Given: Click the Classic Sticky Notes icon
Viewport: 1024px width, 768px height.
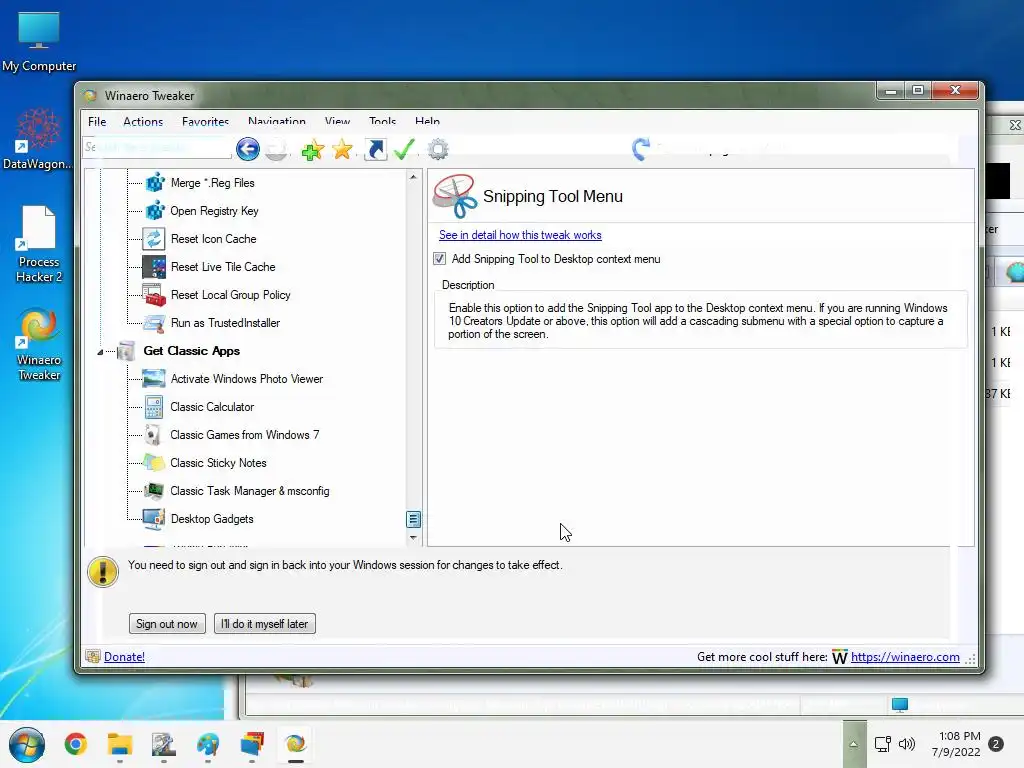Looking at the screenshot, I should (154, 463).
